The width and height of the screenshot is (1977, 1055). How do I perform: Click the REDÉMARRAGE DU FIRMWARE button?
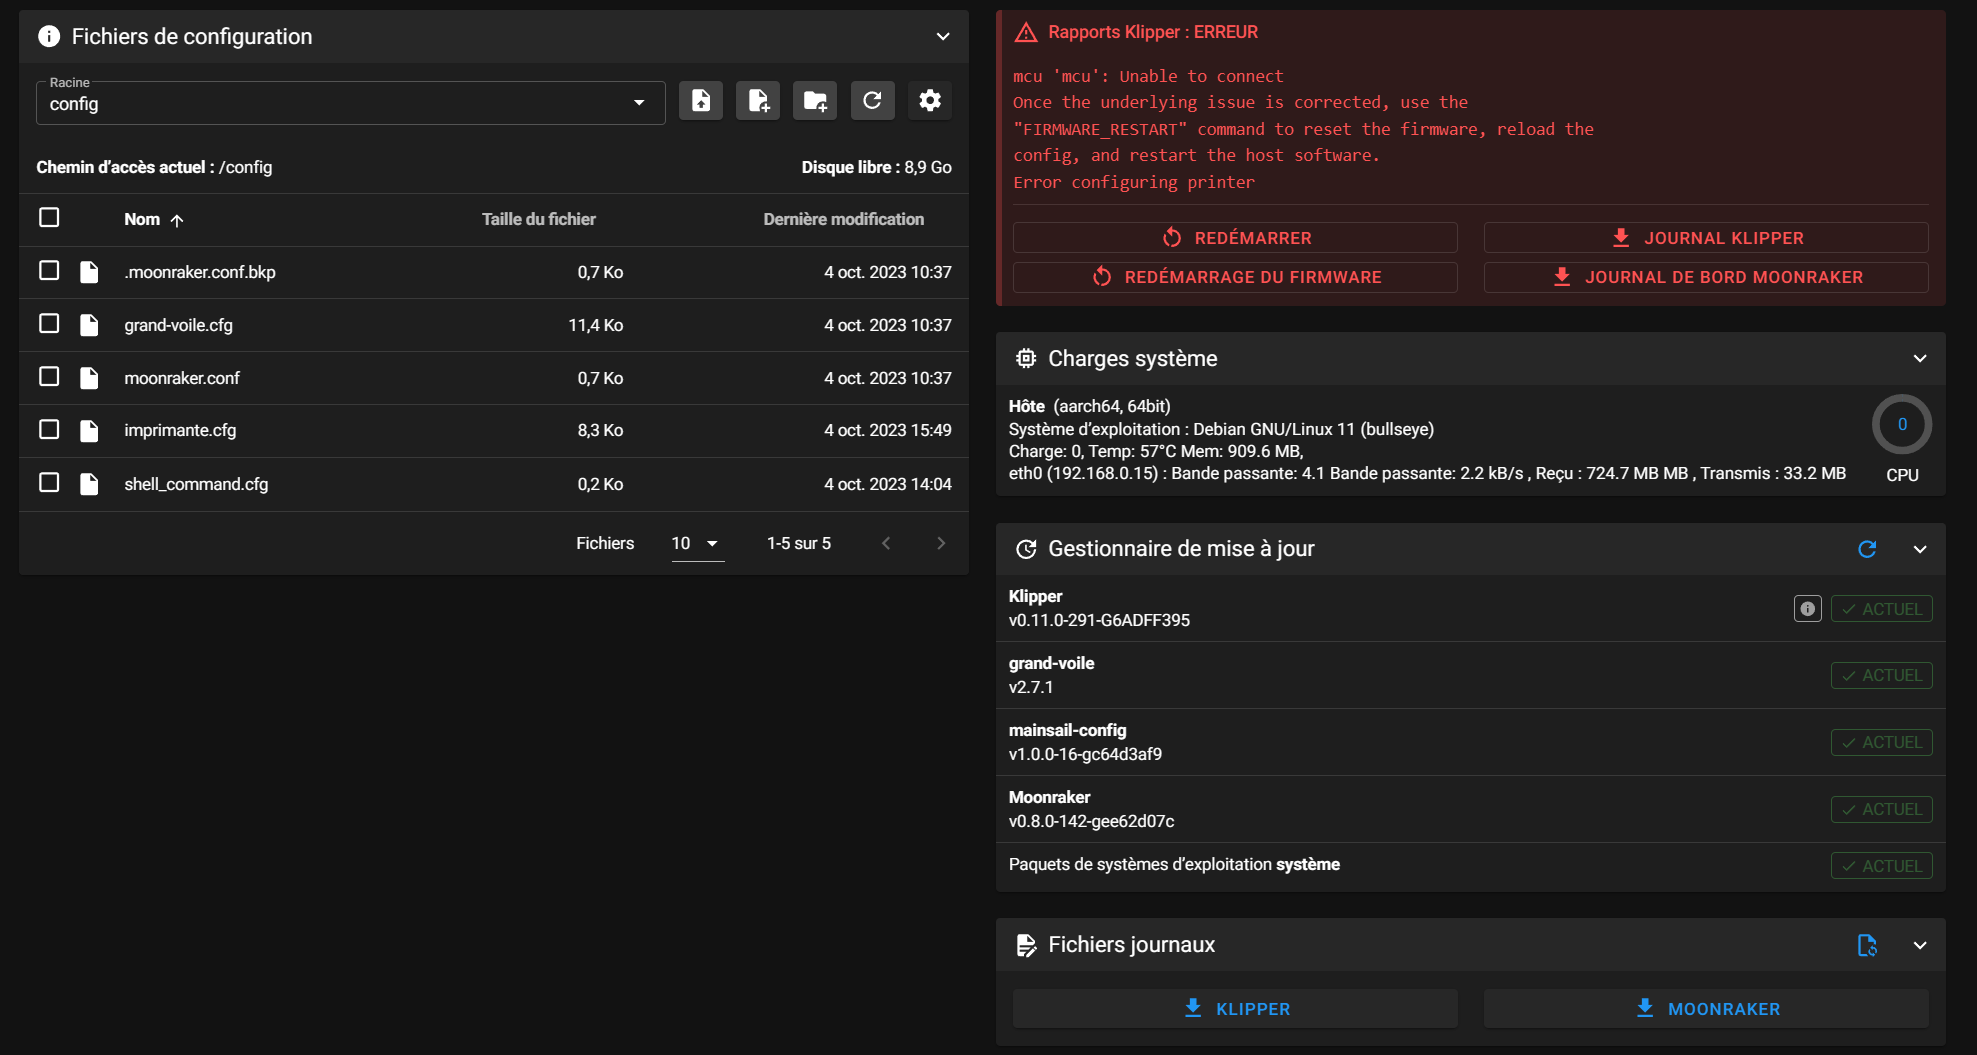point(1235,277)
